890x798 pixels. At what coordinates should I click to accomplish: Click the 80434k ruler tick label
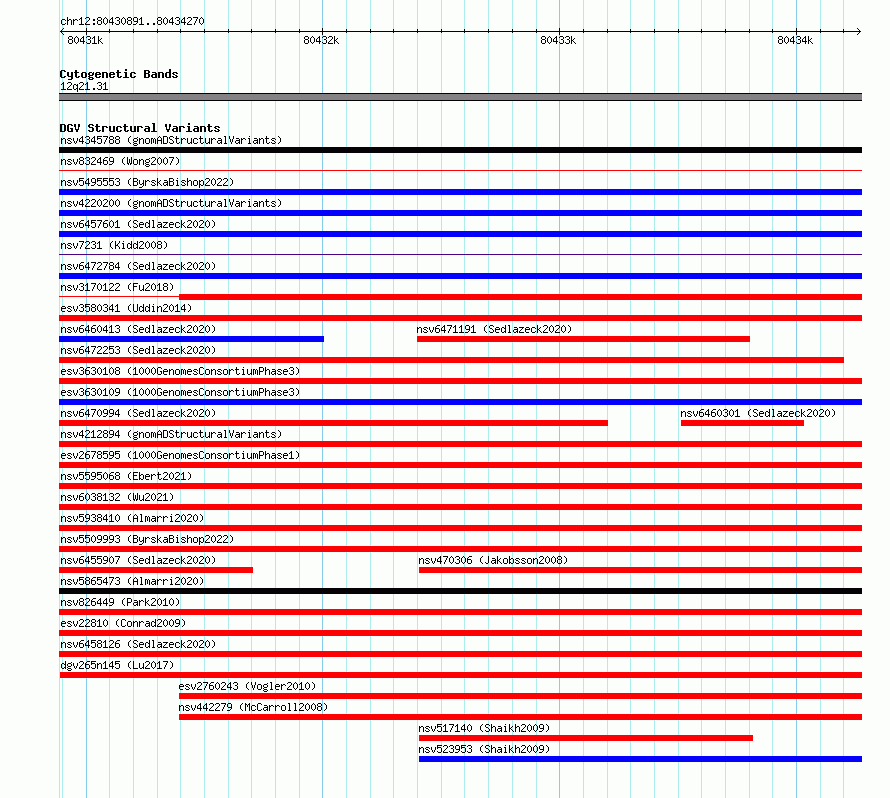(x=795, y=40)
